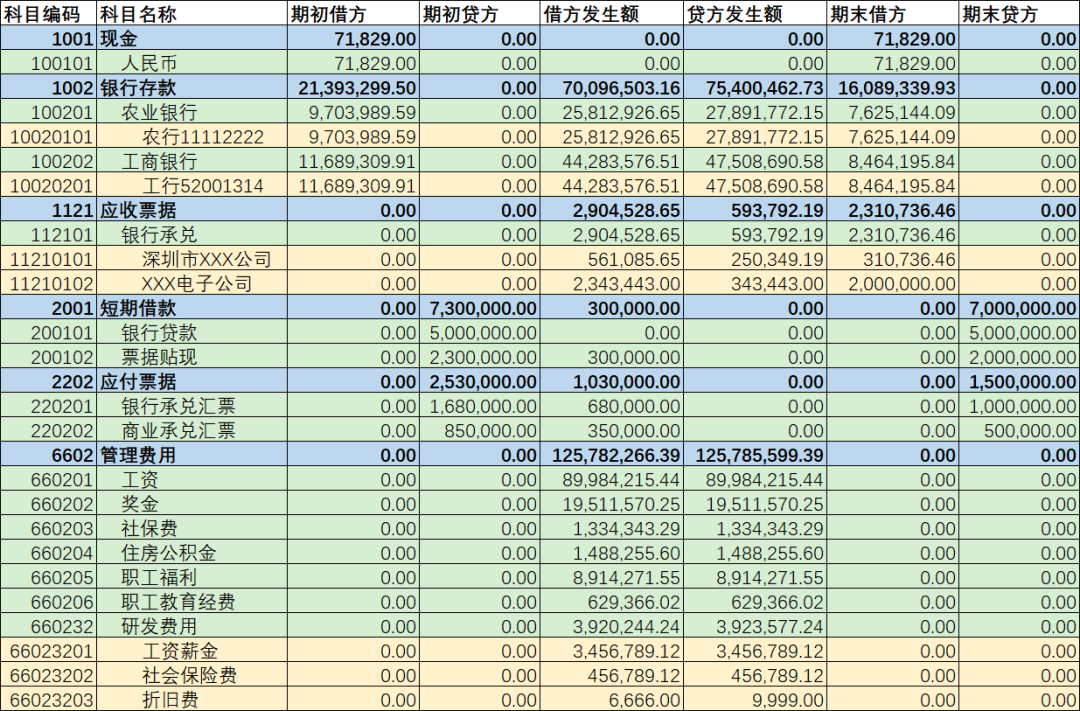This screenshot has height=711, width=1080.
Task: Click the value 125,782,266.39
Action: [612, 455]
